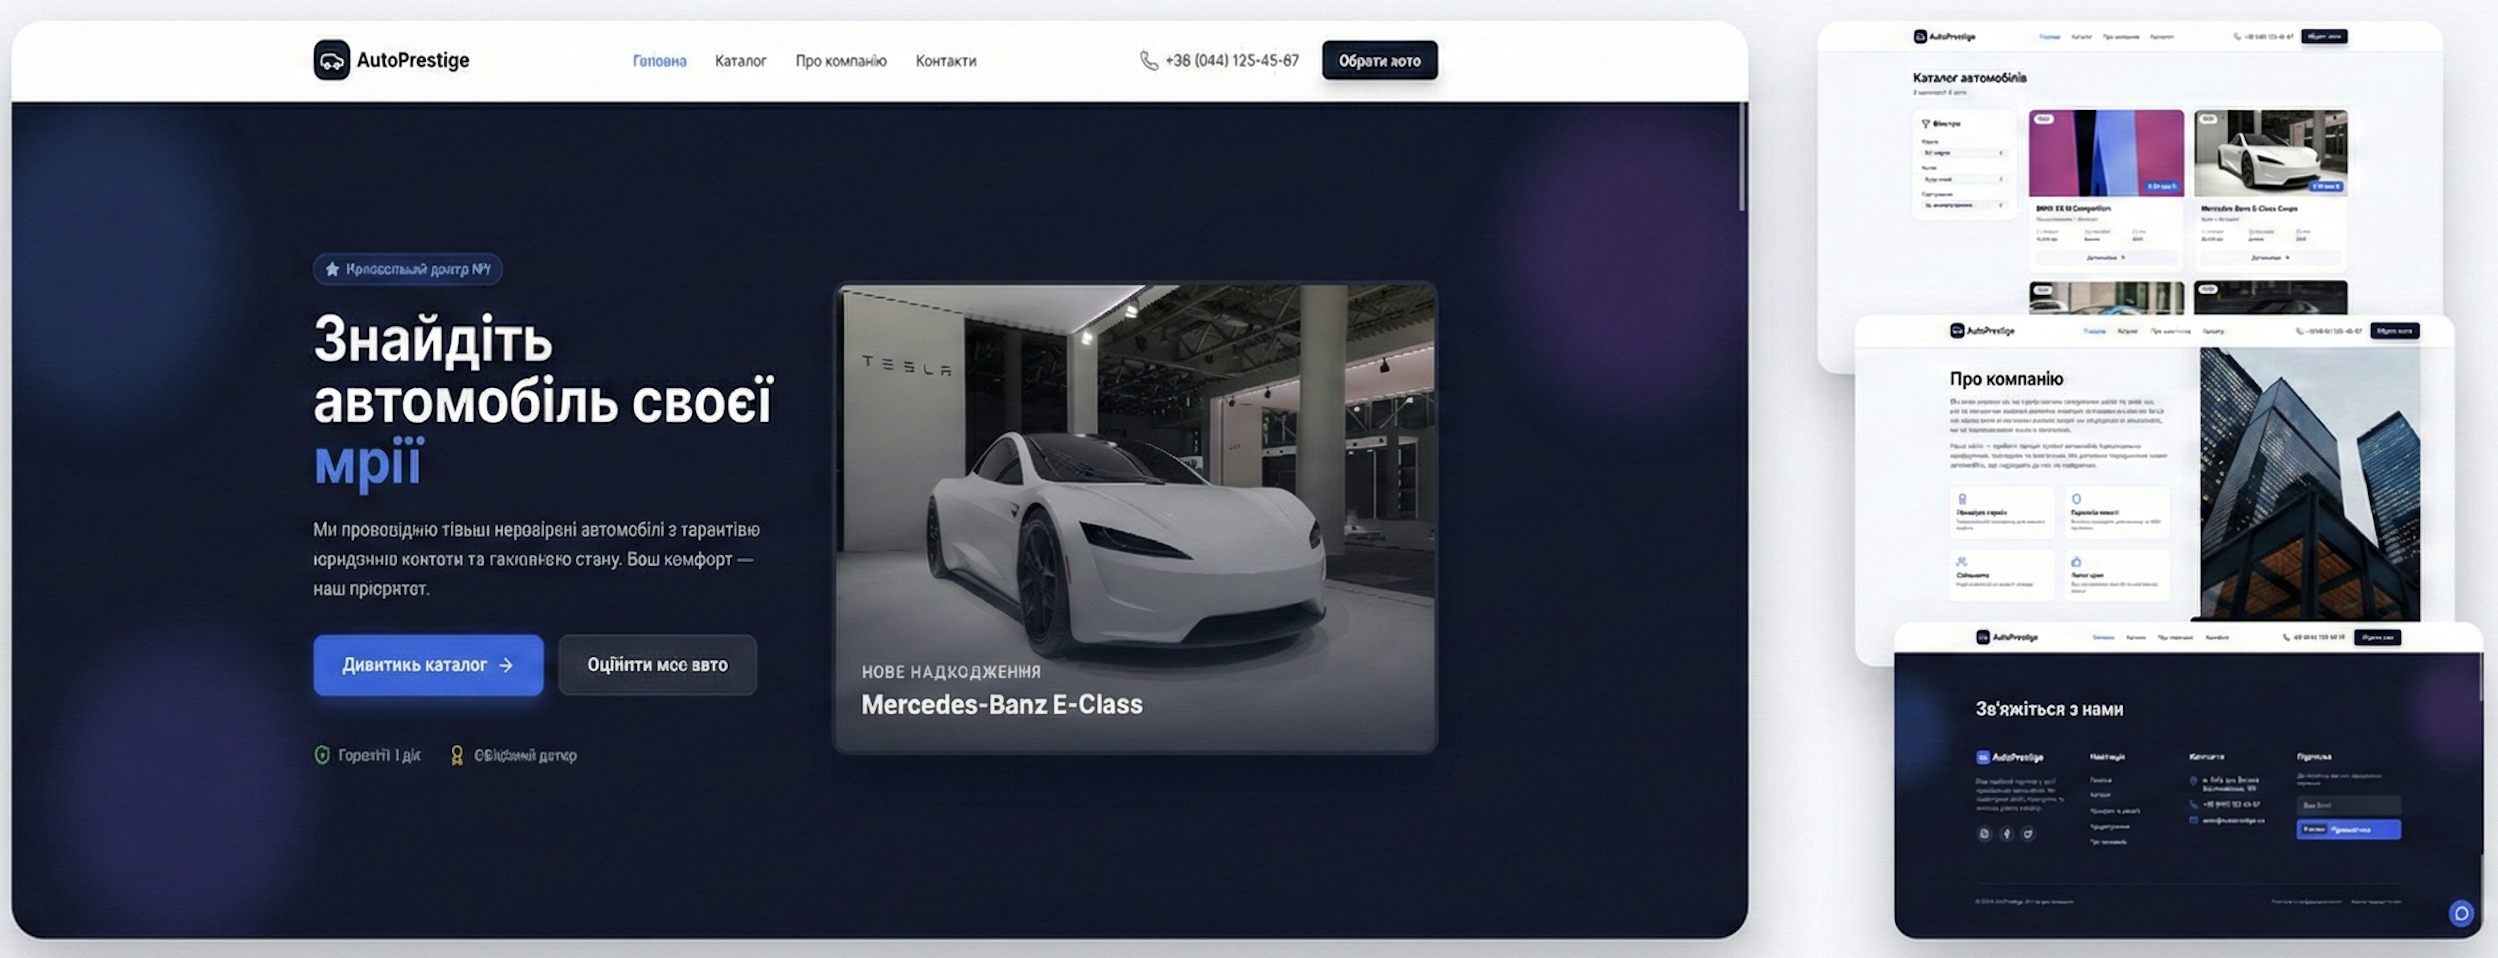The width and height of the screenshot is (2498, 958).
Task: Open the Контакти nav item on main page
Action: (x=946, y=61)
